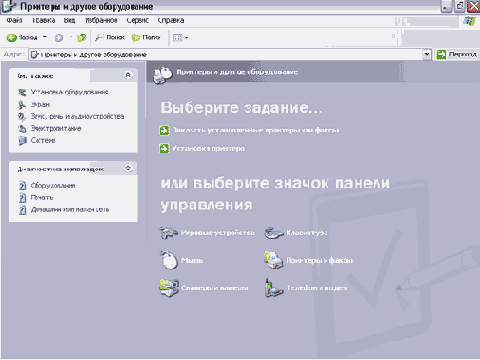Open the Избранное menu
This screenshot has height=360, width=480.
pos(101,20)
